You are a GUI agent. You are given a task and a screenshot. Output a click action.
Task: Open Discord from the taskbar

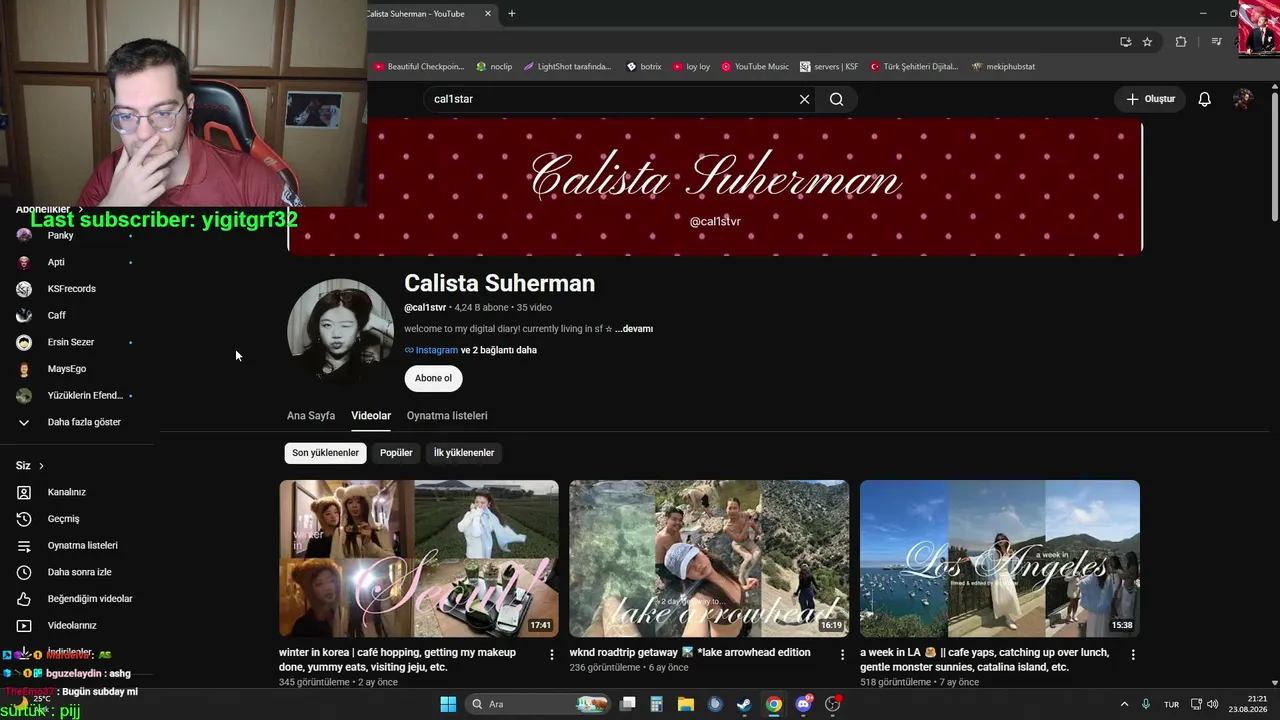[803, 704]
